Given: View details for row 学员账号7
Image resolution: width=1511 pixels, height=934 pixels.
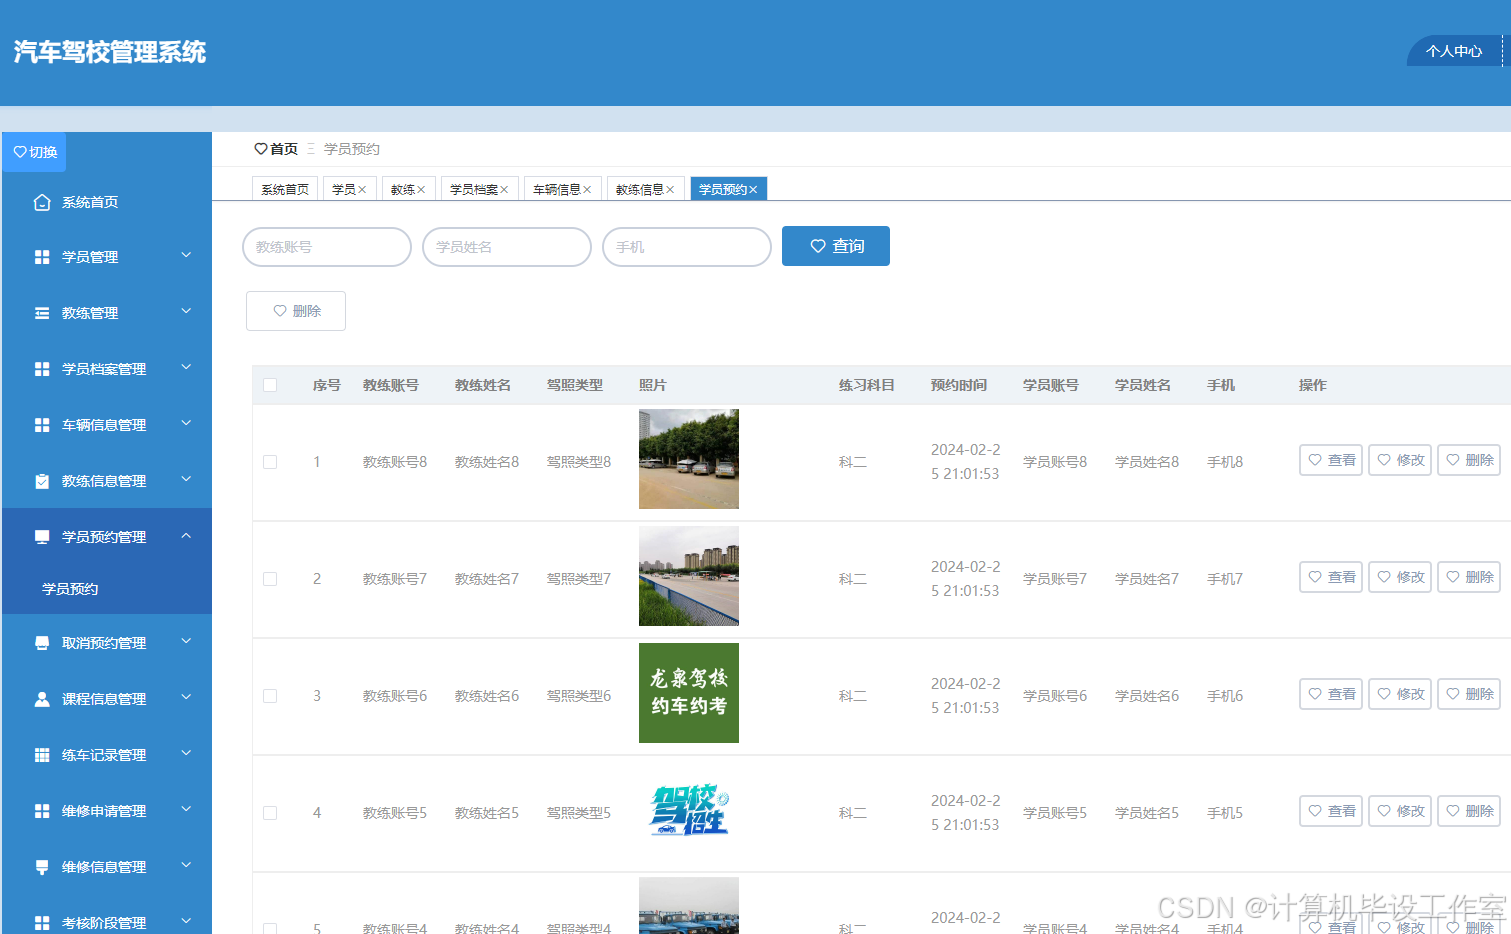Looking at the screenshot, I should (x=1331, y=577).
